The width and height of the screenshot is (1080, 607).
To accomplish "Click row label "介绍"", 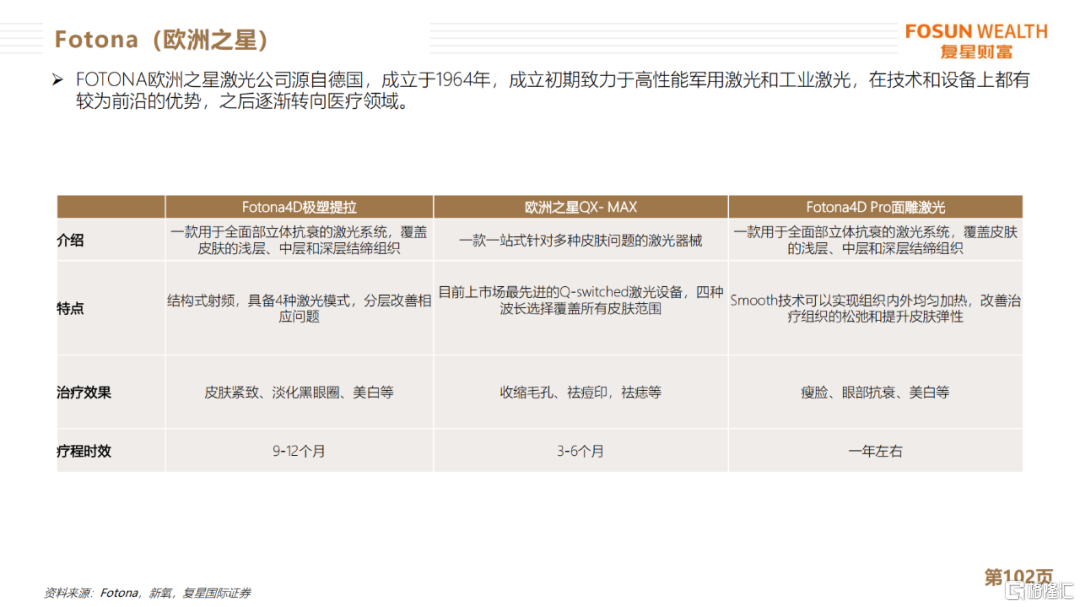I will point(70,240).
